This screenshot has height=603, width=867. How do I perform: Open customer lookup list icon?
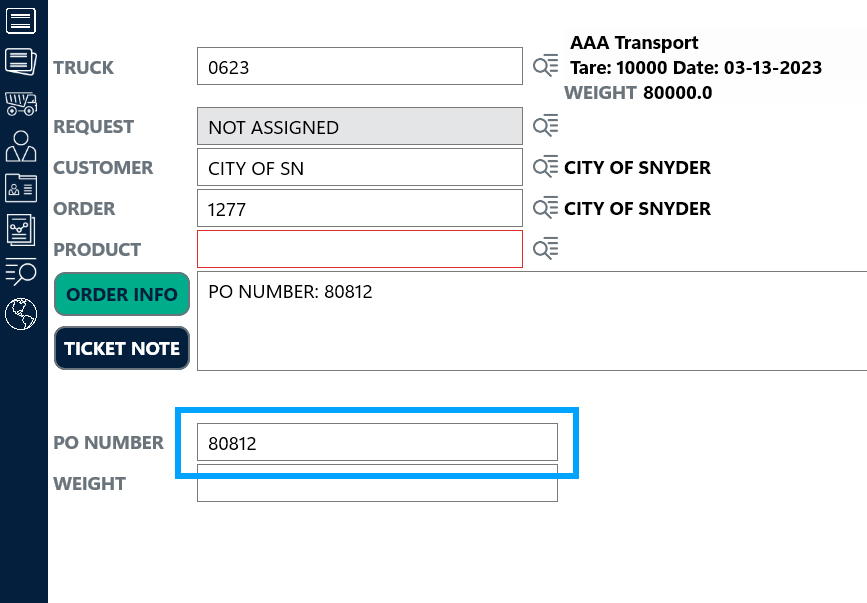click(545, 167)
